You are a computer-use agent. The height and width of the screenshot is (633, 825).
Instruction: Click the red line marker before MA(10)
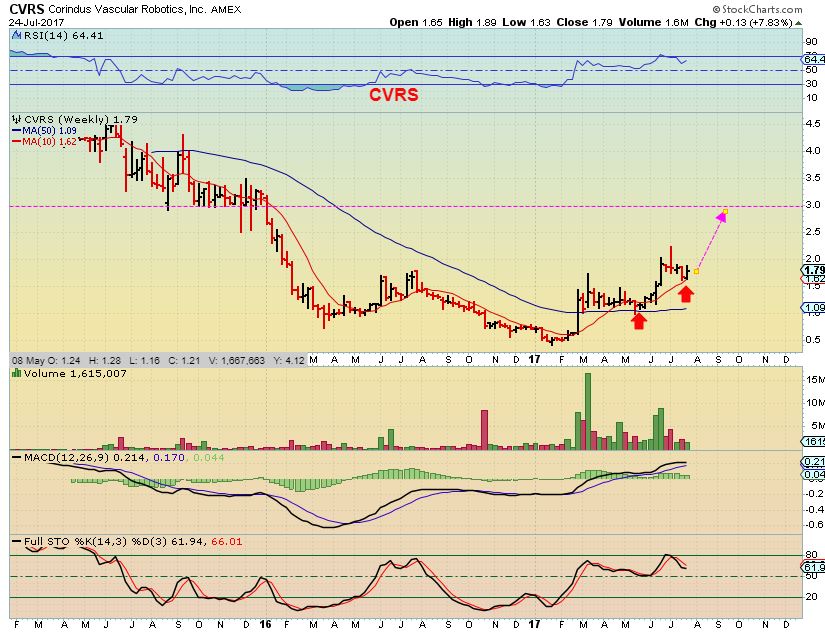tap(16, 141)
